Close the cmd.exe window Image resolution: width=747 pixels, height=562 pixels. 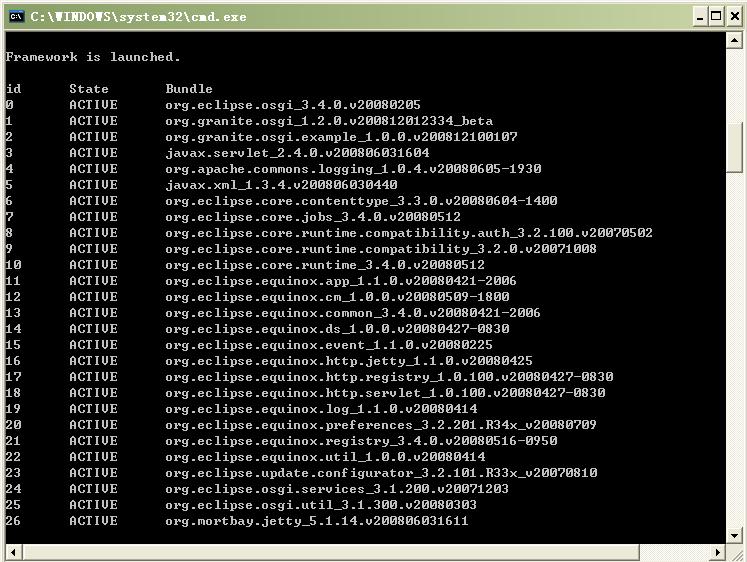click(x=735, y=17)
